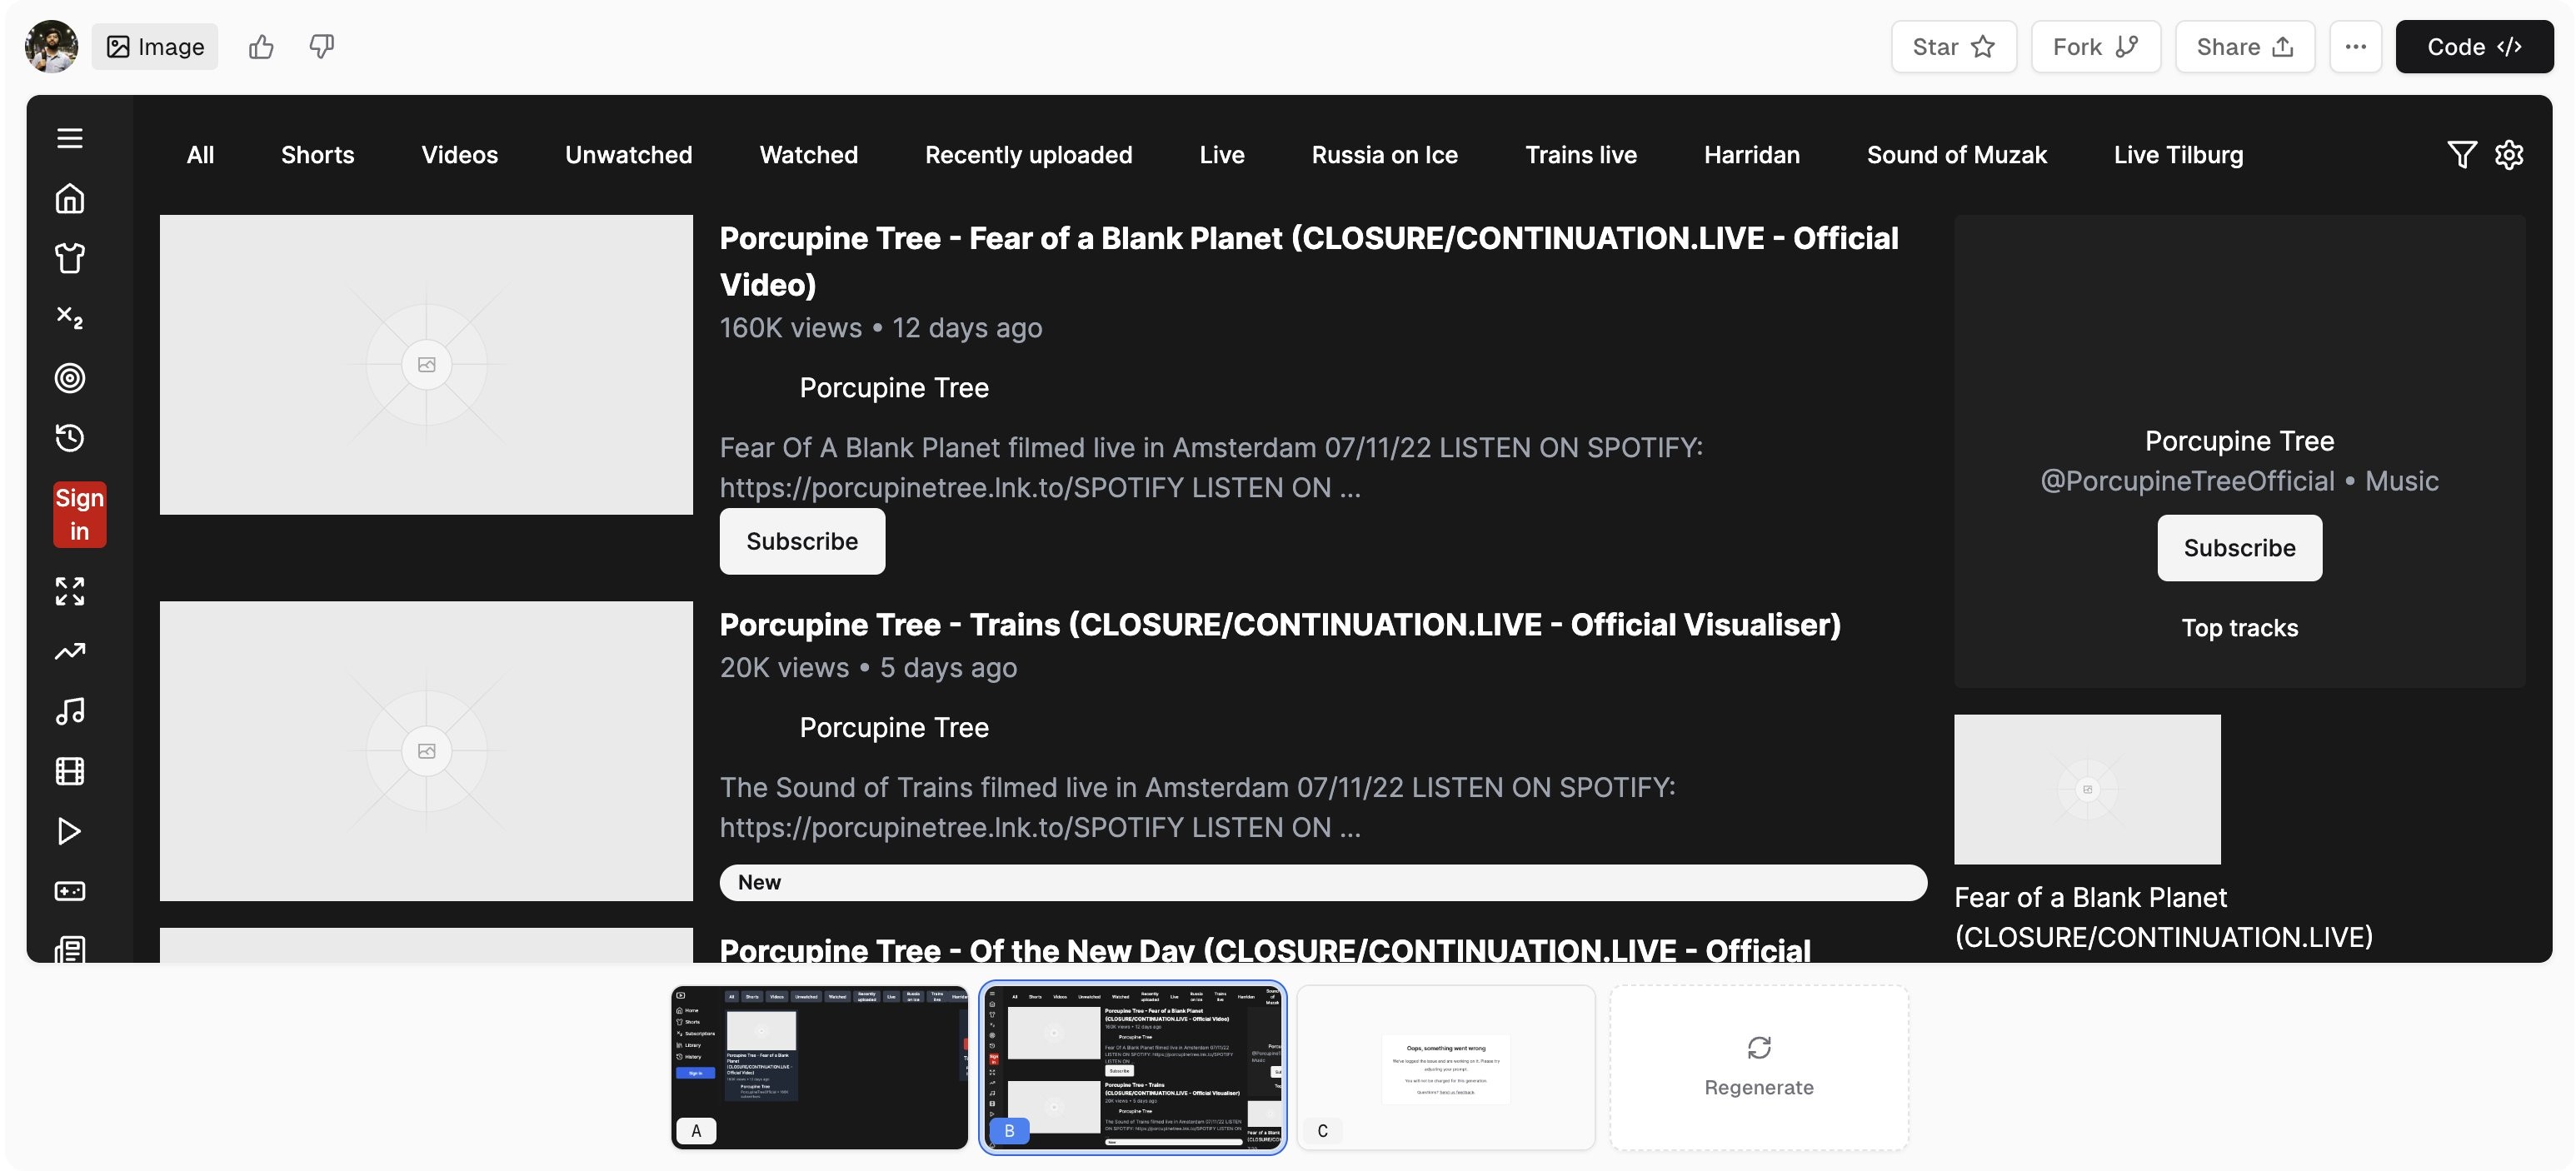Select preview version A thumbnail

click(819, 1067)
